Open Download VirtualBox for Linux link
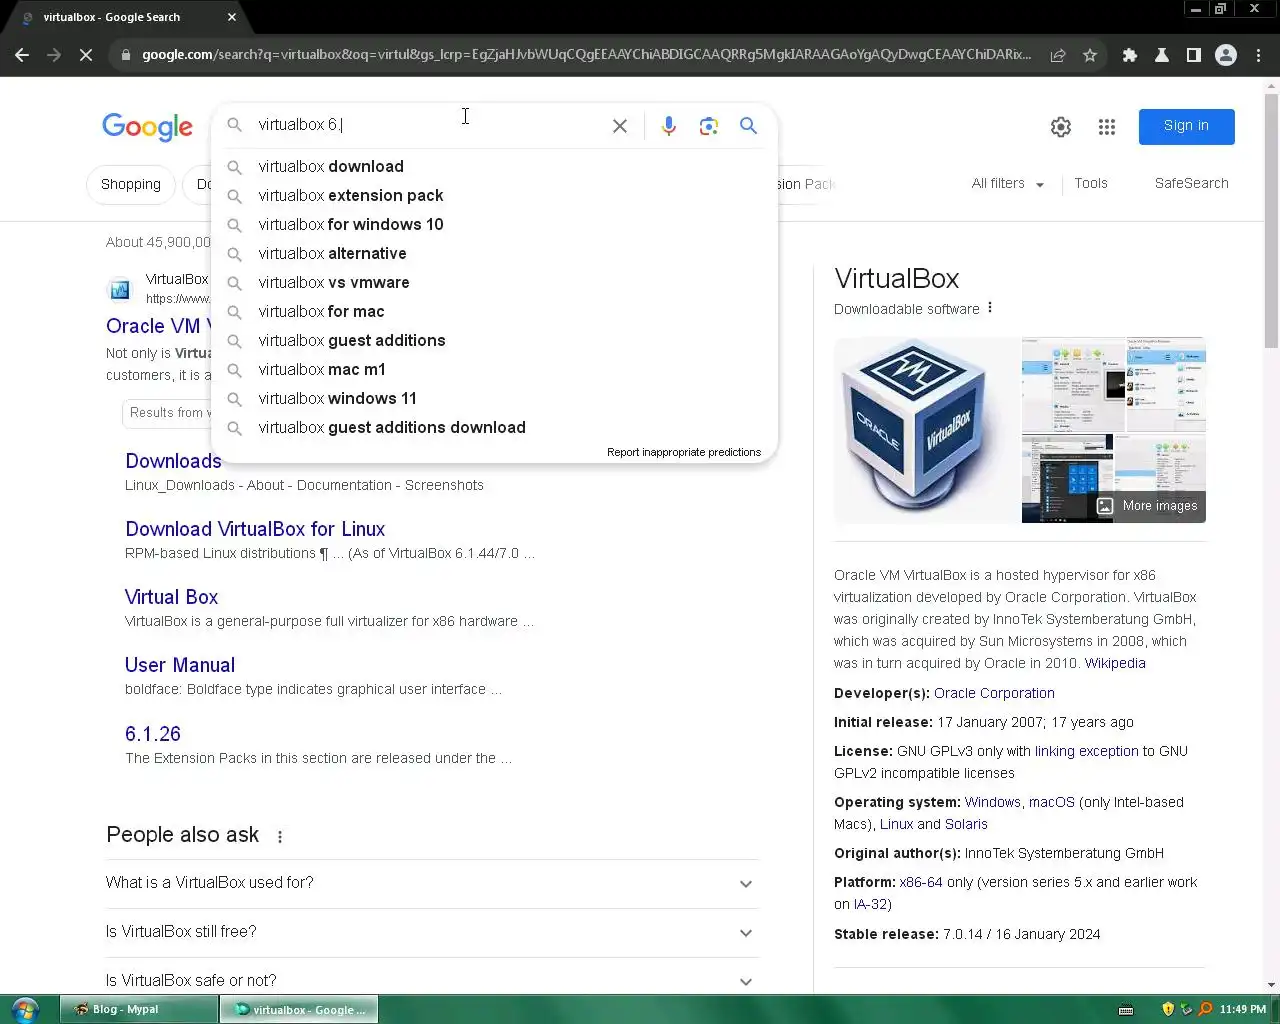 (x=255, y=529)
